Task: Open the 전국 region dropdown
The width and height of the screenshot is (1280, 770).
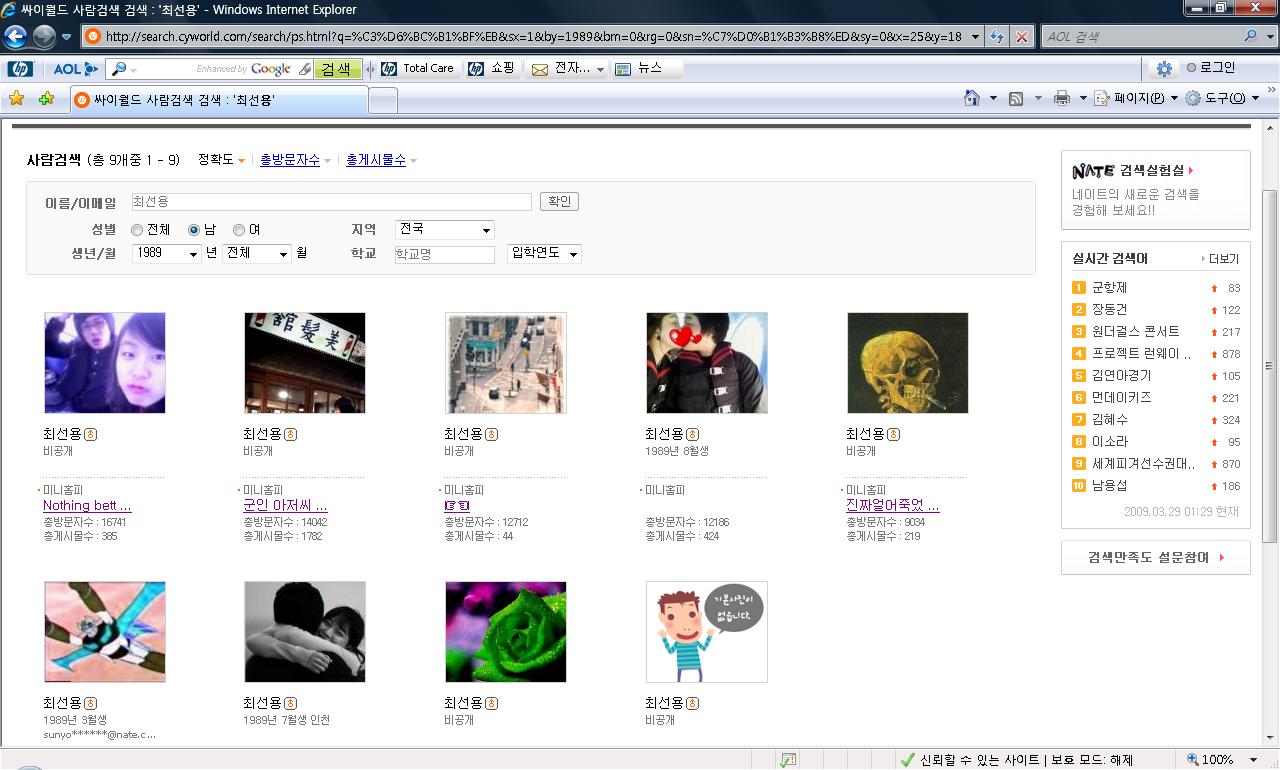Action: pyautogui.click(x=445, y=230)
